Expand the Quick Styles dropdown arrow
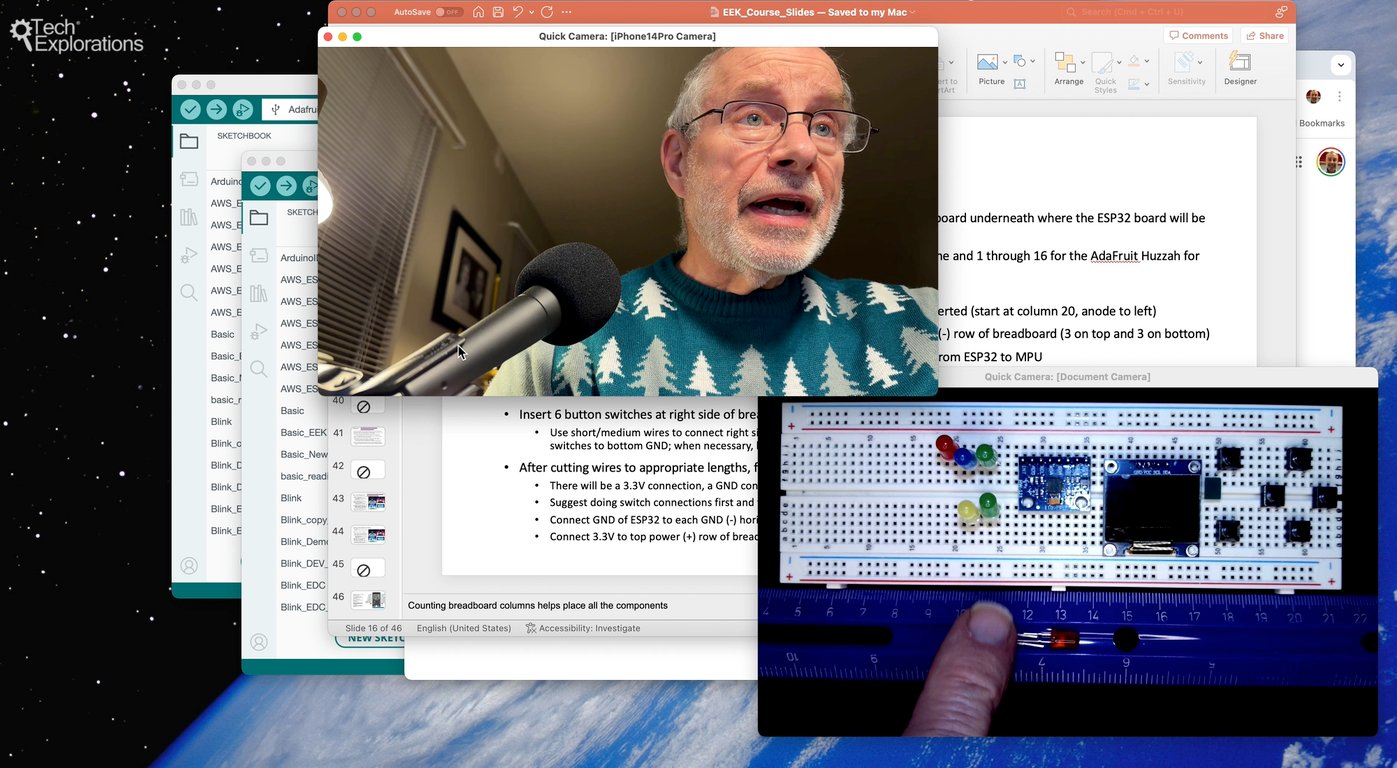Screen dimensions: 1397x768 (x=1117, y=62)
